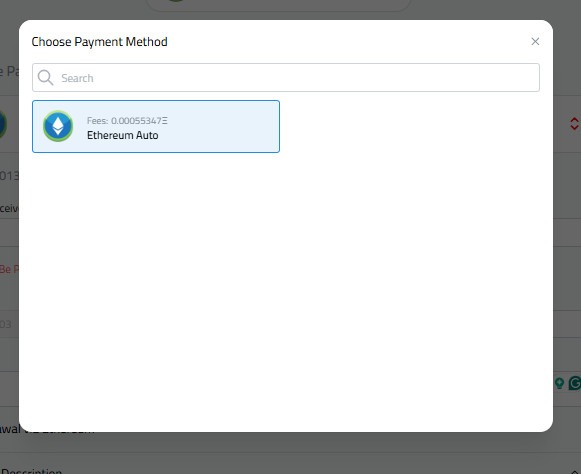Click the Ethereum coin logo icon

pos(58,126)
